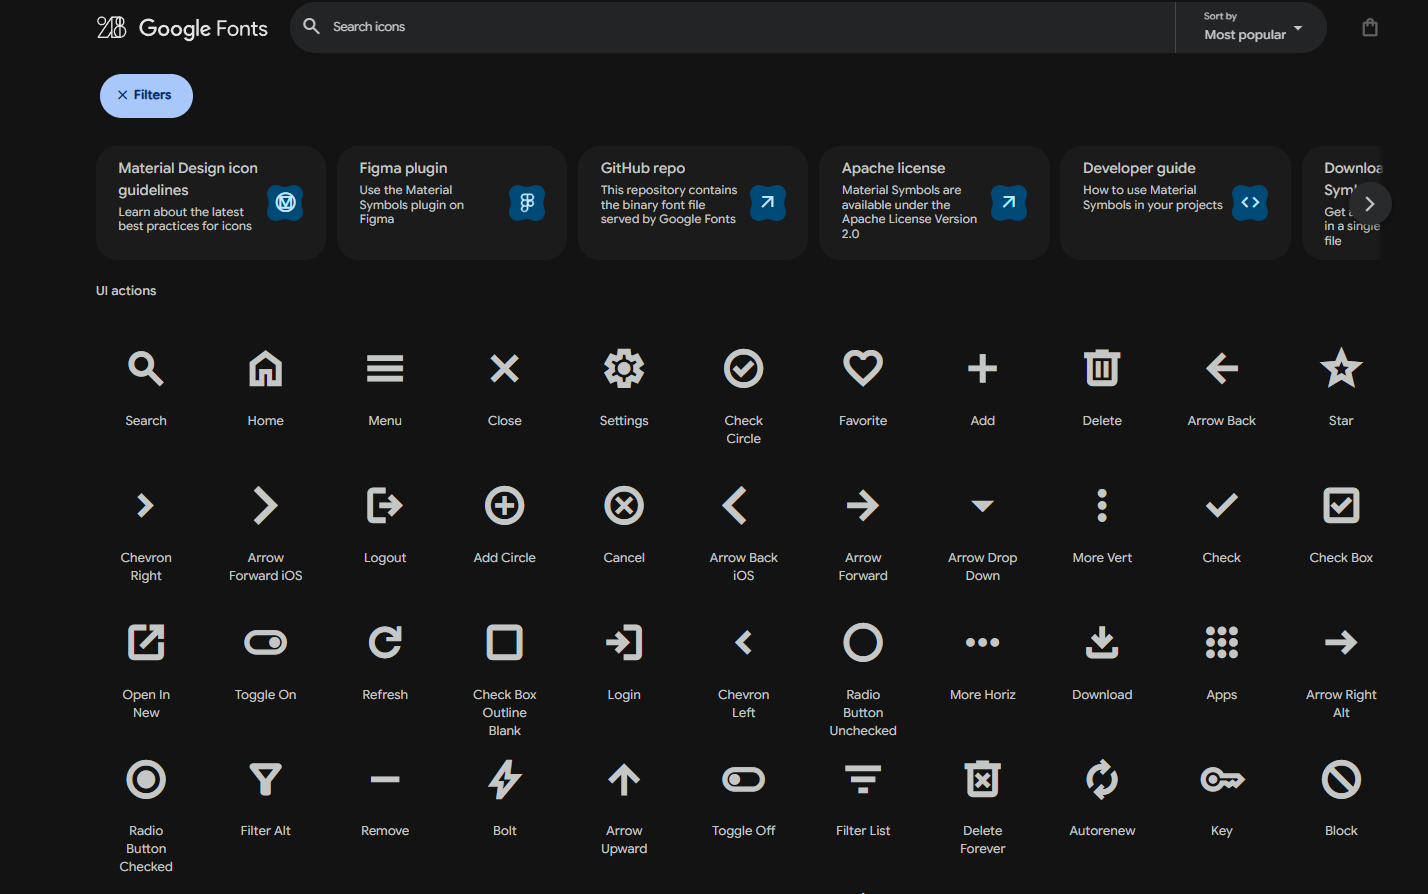
Task: Select the Bolt icon
Action: [504, 779]
